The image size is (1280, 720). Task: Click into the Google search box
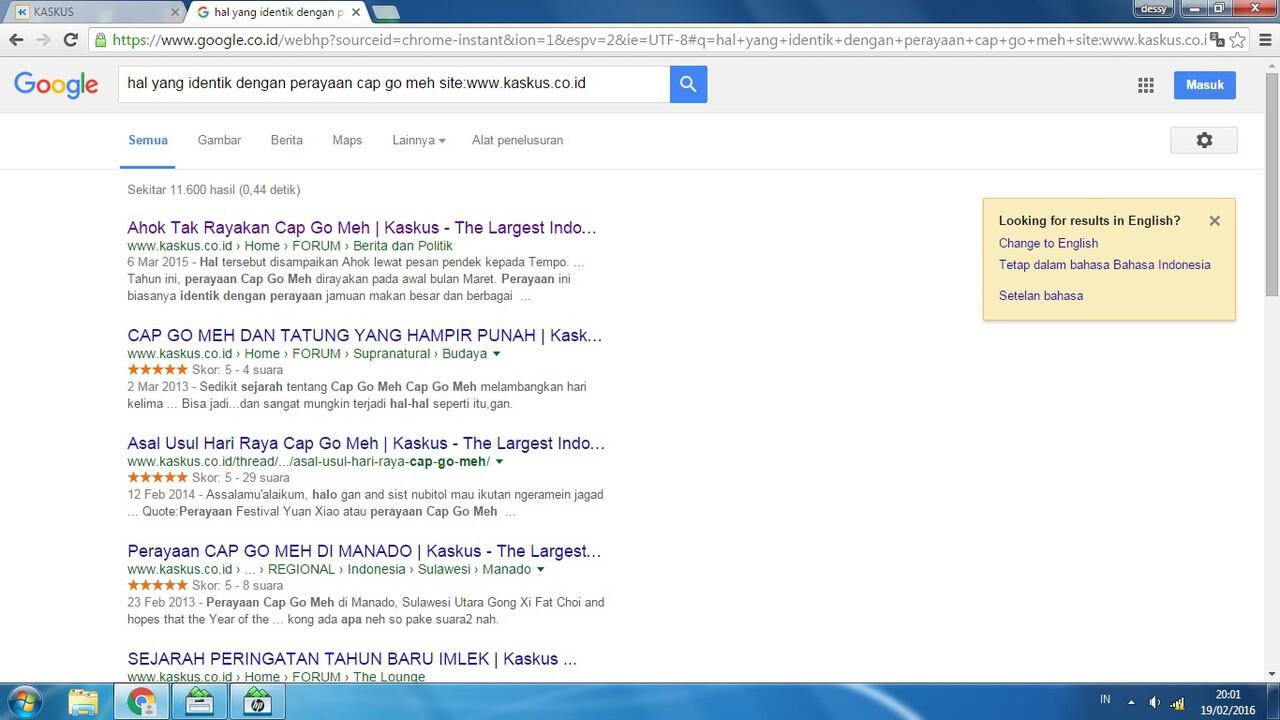tap(394, 84)
